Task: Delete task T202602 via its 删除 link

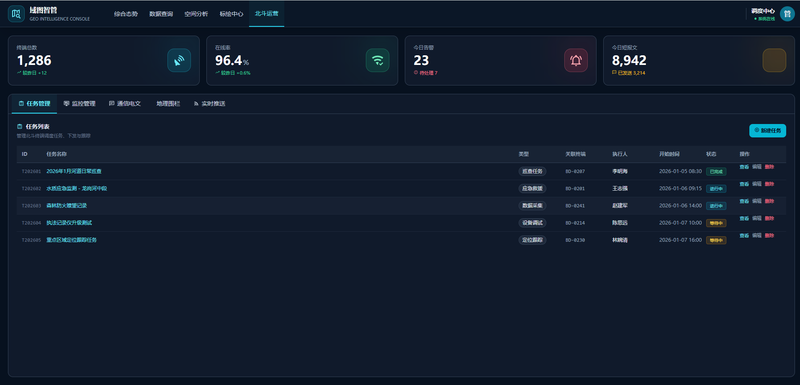Action: (x=769, y=184)
